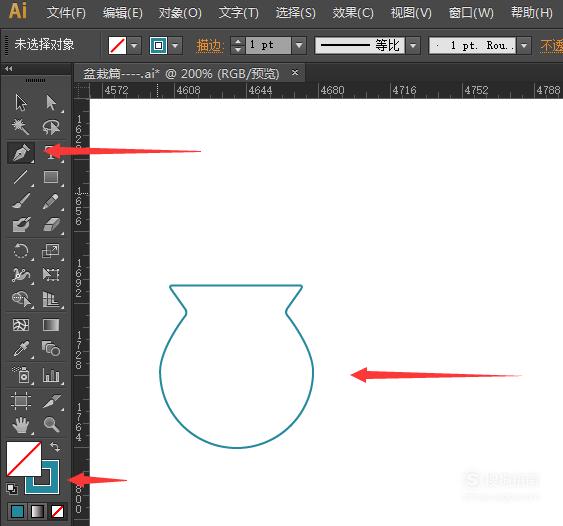The width and height of the screenshot is (563, 526).
Task: Select the Eyedropper tool
Action: click(21, 349)
